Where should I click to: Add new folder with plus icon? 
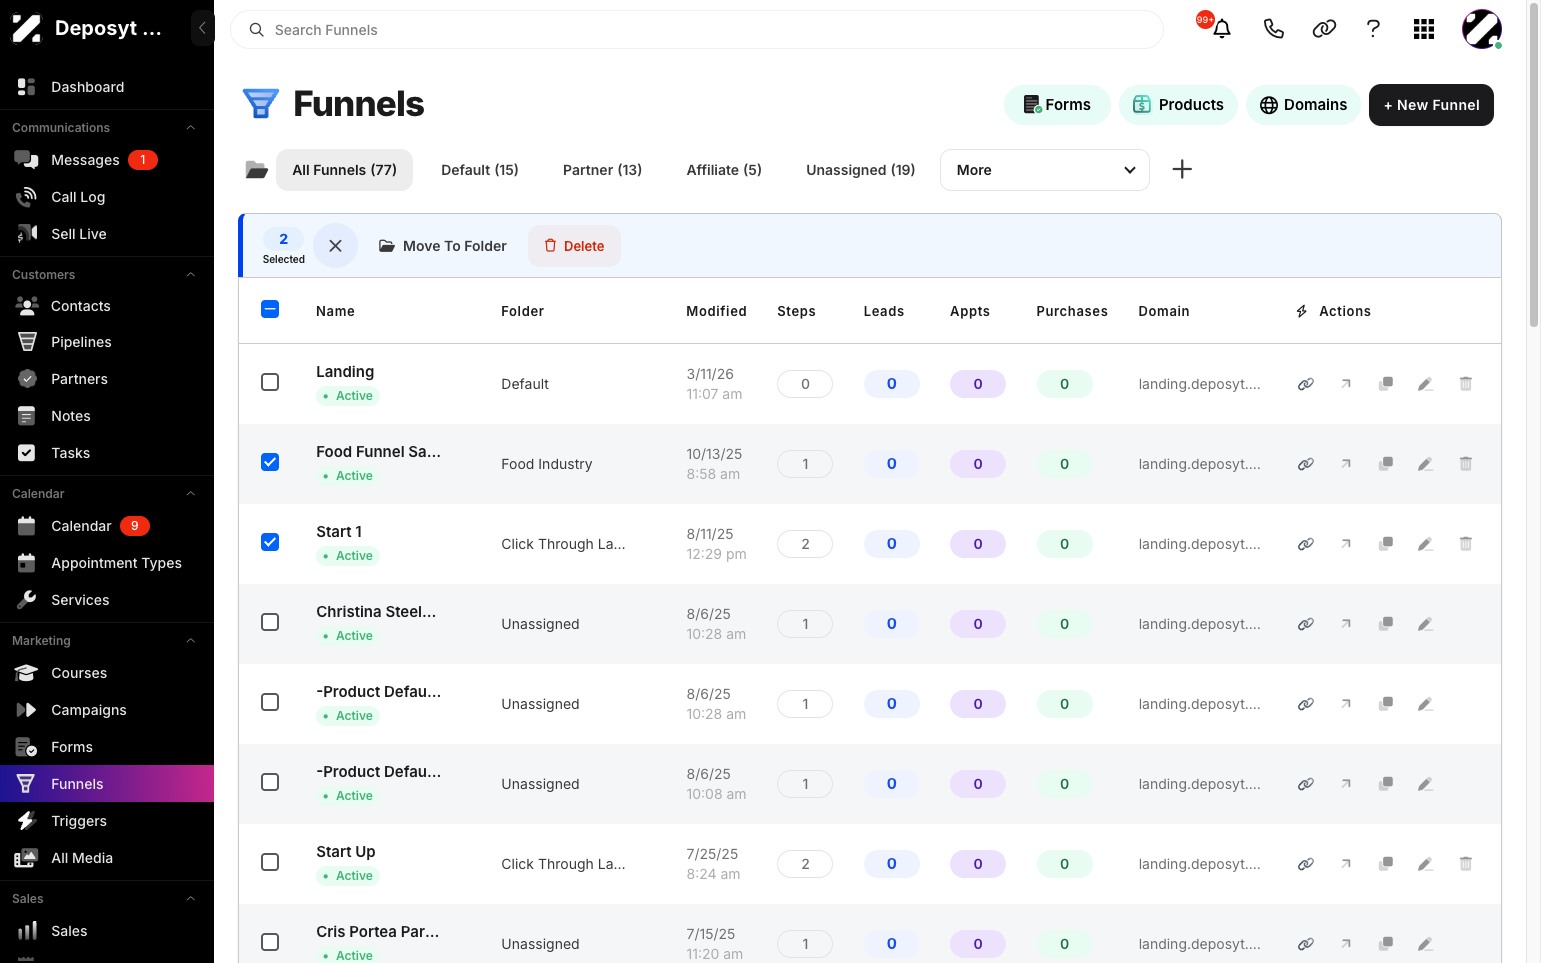pos(1182,169)
